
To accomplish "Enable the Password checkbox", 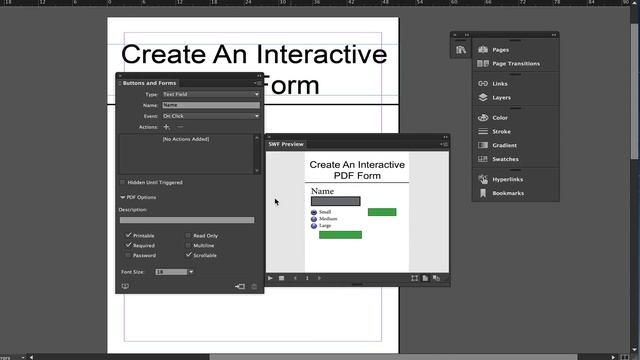I will point(129,255).
